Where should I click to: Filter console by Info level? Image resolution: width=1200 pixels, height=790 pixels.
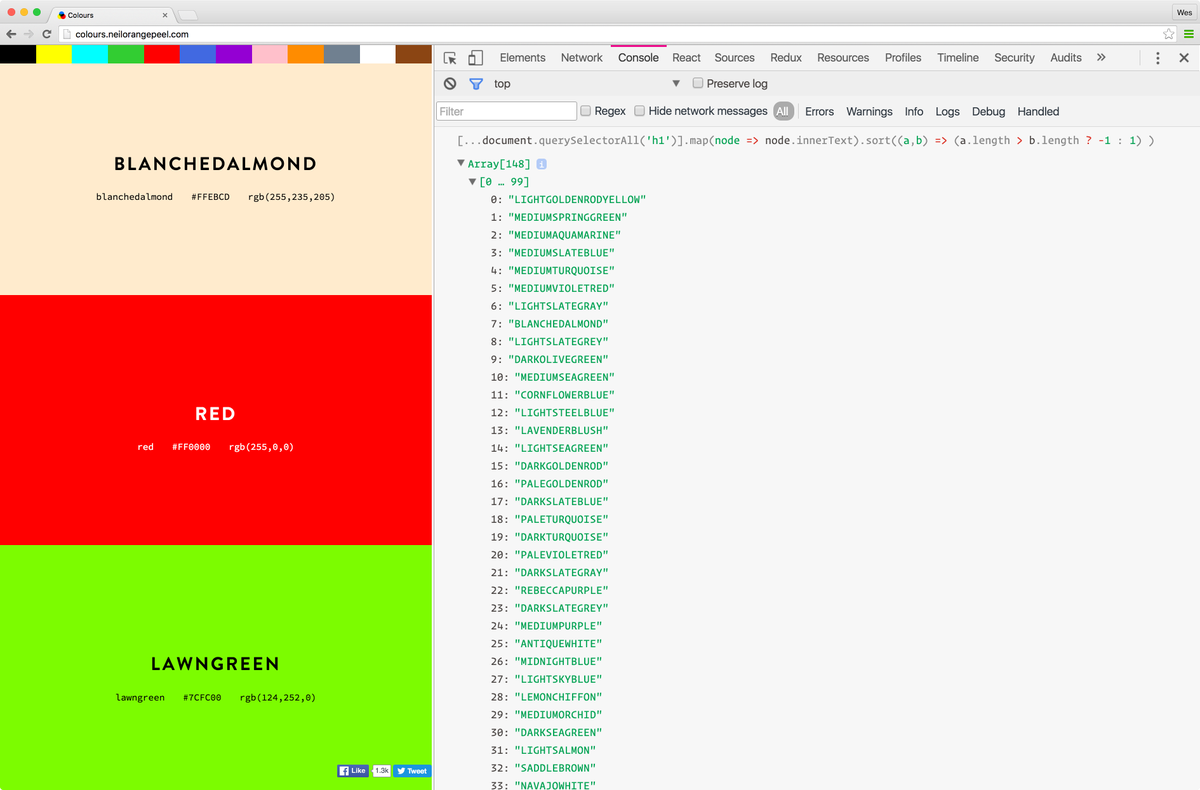click(914, 112)
